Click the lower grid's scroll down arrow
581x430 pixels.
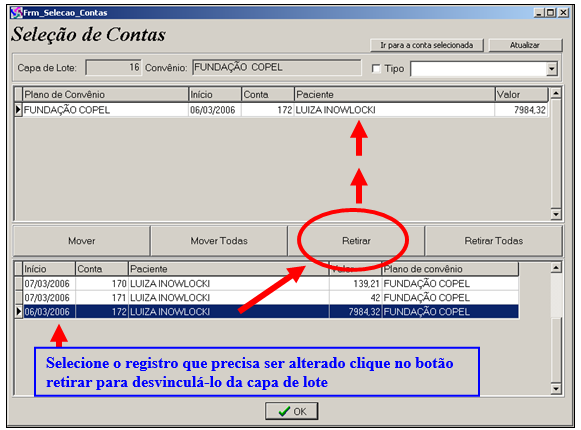[x=556, y=388]
